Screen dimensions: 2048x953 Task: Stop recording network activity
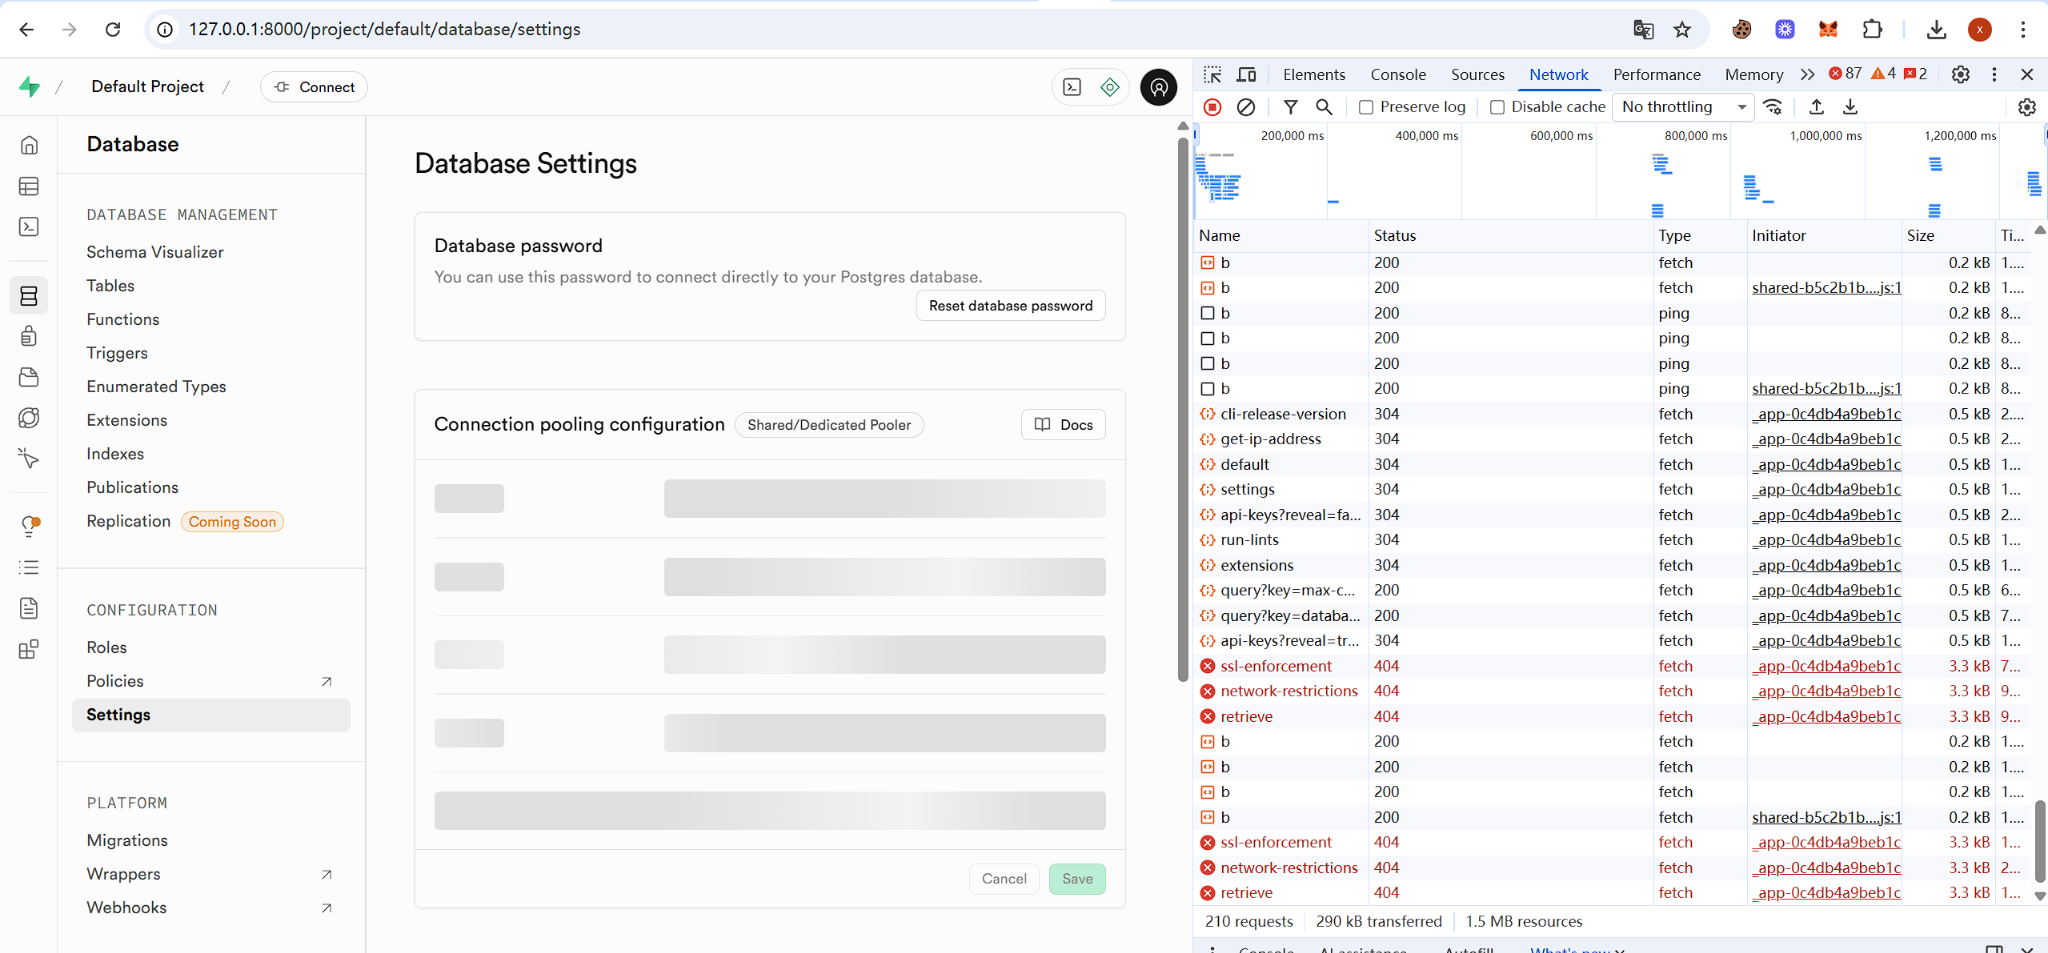point(1212,107)
